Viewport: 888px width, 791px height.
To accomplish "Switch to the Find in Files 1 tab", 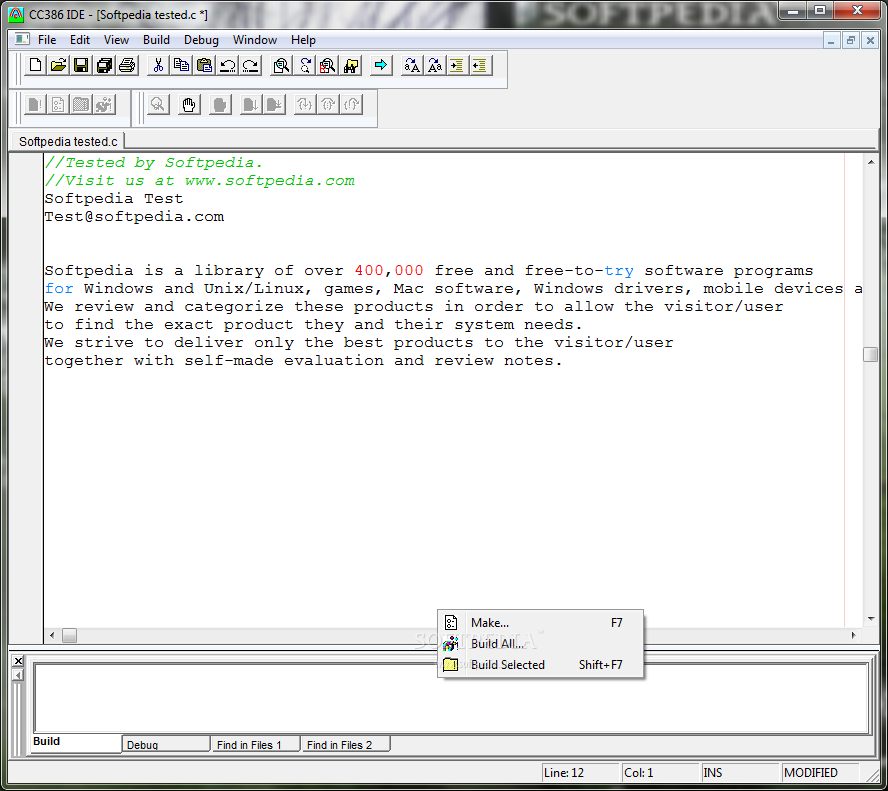I will 255,745.
